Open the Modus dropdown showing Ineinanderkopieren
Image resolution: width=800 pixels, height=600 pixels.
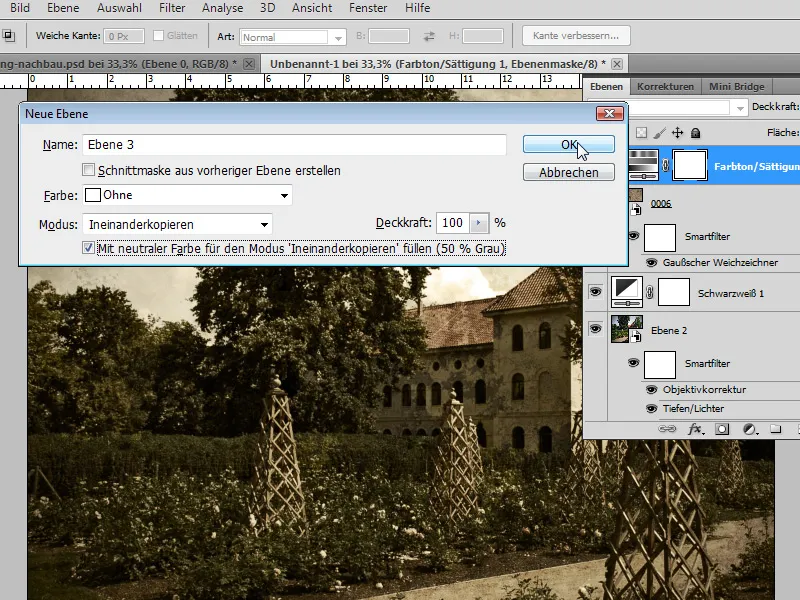click(x=177, y=224)
